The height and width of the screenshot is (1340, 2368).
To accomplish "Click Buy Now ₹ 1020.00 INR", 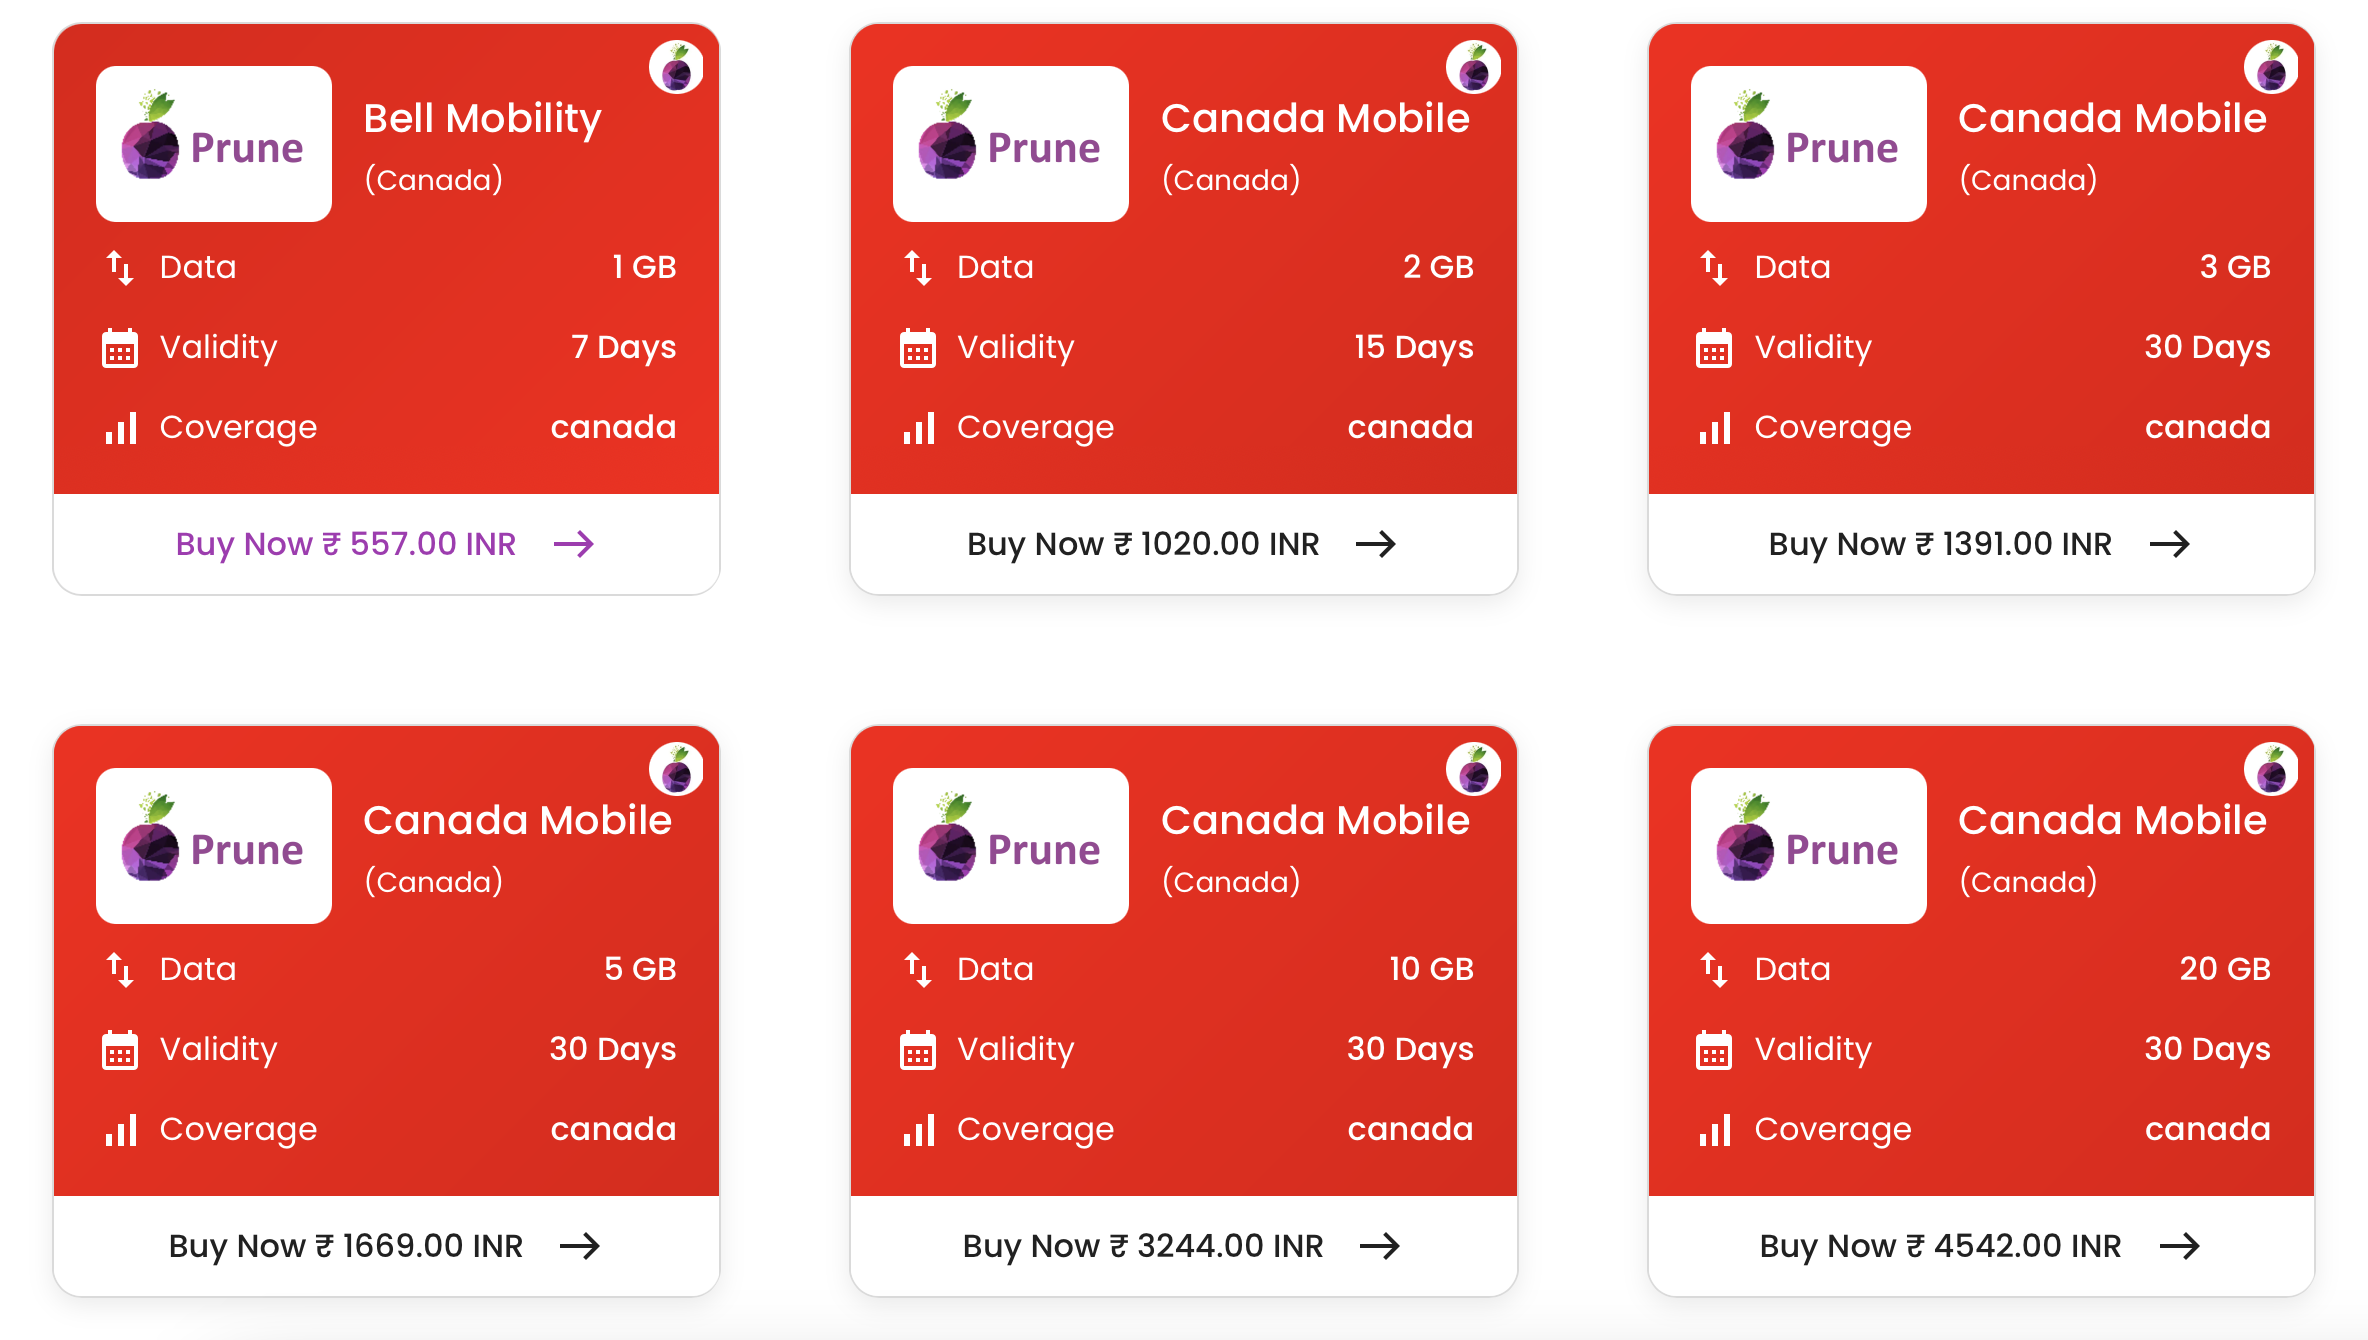I will (x=1182, y=544).
